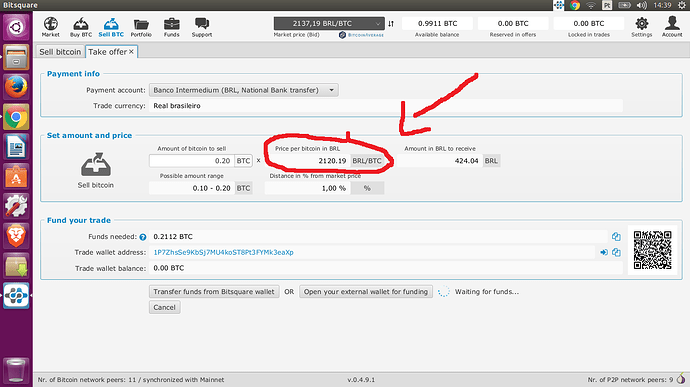Click the trade wallet address link
The height and width of the screenshot is (387, 690).
[224, 252]
